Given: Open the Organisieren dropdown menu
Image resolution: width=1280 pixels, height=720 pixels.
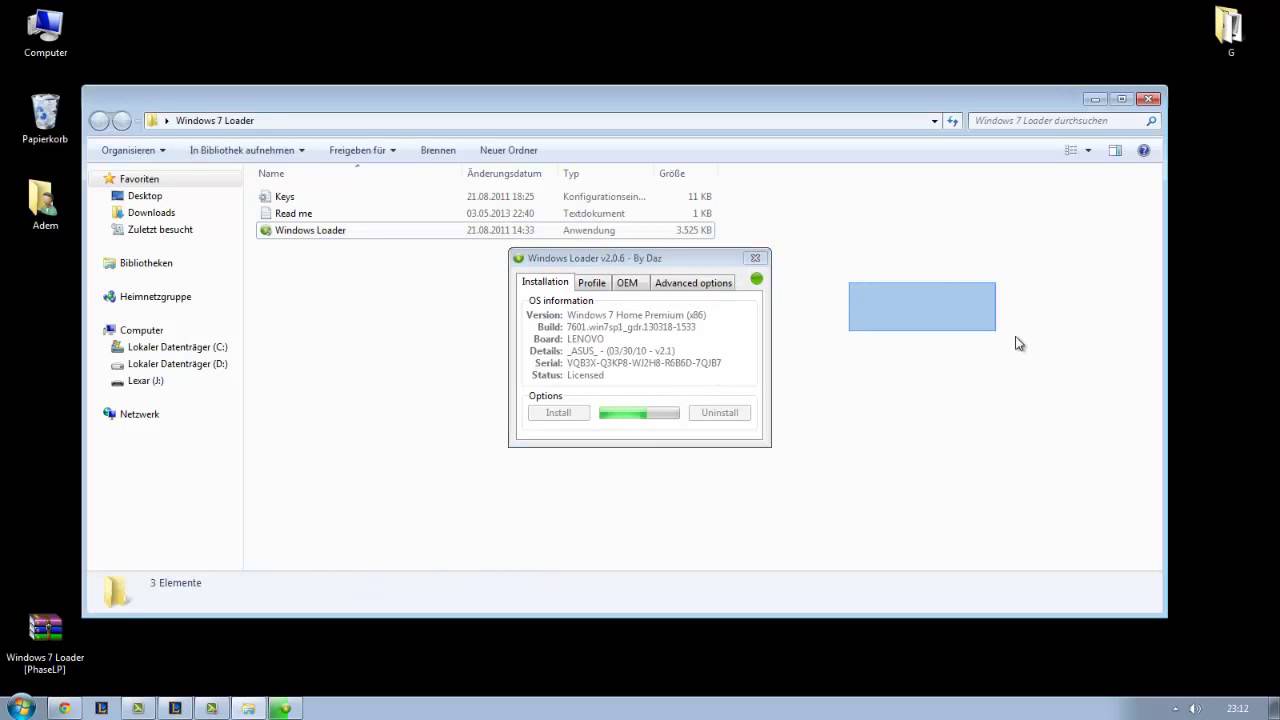Looking at the screenshot, I should pyautogui.click(x=133, y=150).
